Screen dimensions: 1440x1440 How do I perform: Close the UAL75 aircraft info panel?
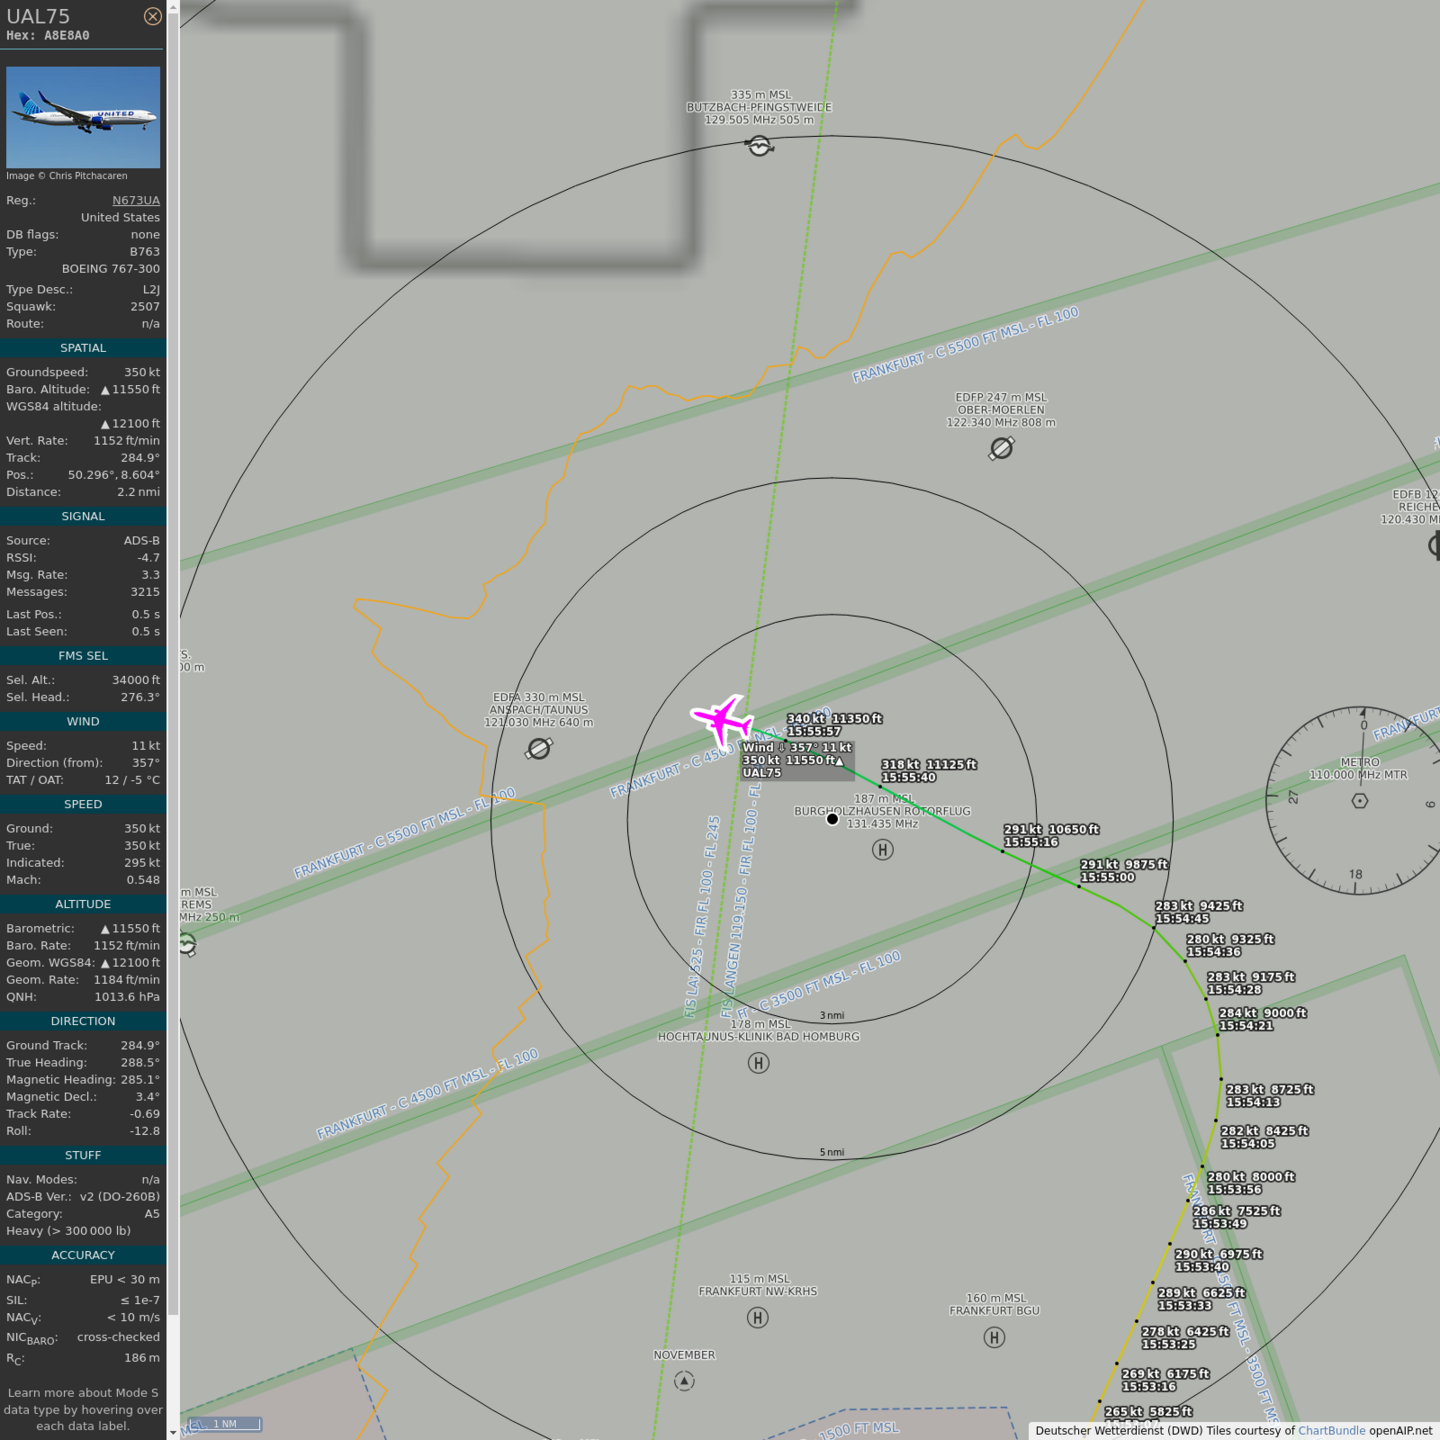point(152,16)
